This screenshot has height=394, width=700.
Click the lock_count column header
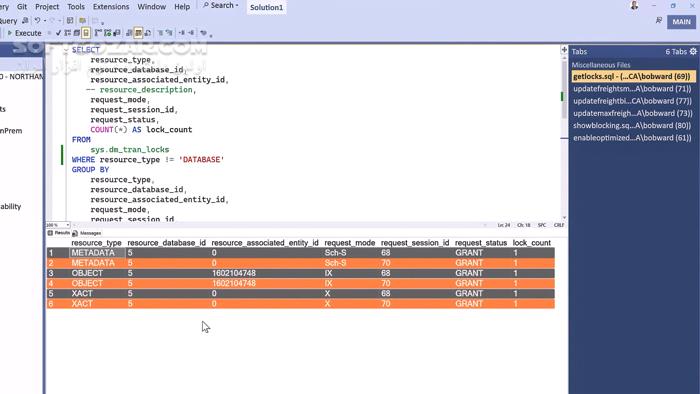point(532,243)
